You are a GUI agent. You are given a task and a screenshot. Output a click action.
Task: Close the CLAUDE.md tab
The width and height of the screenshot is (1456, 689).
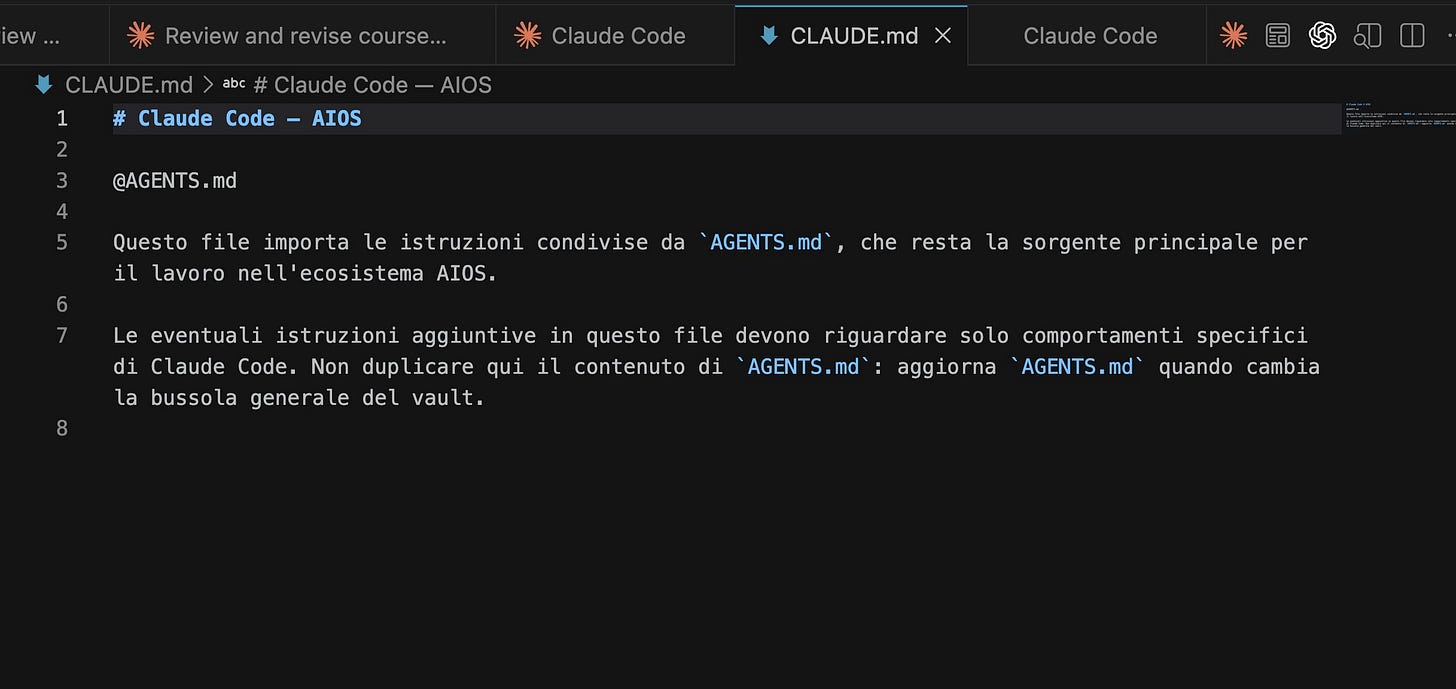click(942, 36)
